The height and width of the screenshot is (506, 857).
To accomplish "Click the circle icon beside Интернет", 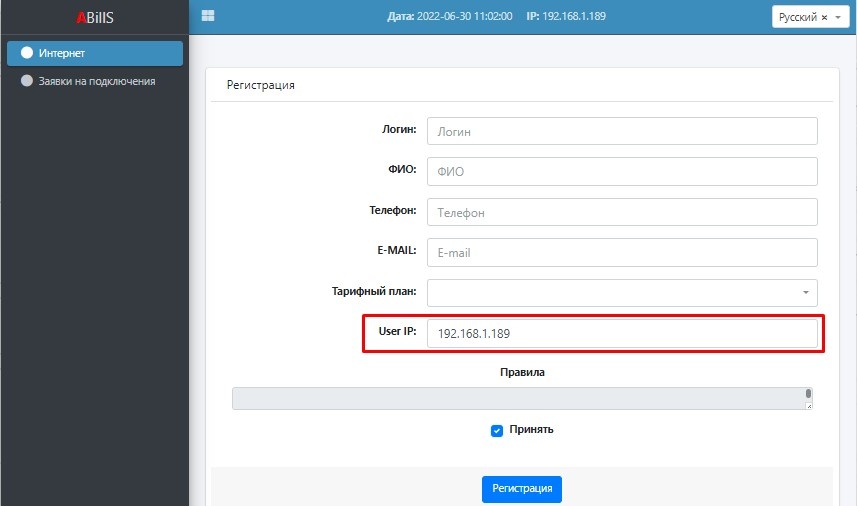I will coord(27,53).
